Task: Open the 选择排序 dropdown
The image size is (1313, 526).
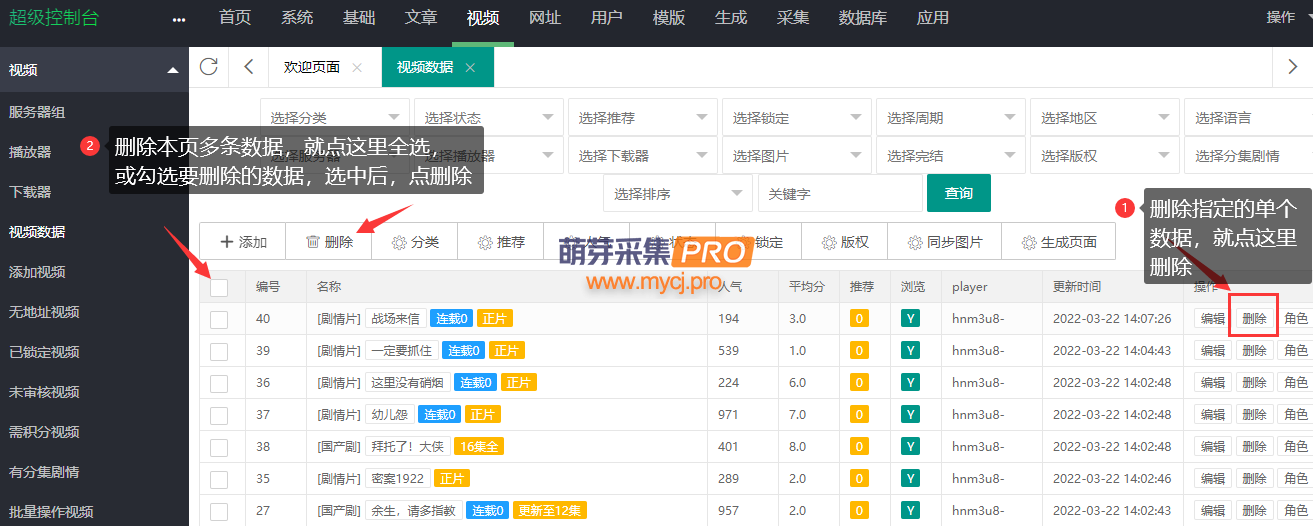Action: [x=678, y=194]
